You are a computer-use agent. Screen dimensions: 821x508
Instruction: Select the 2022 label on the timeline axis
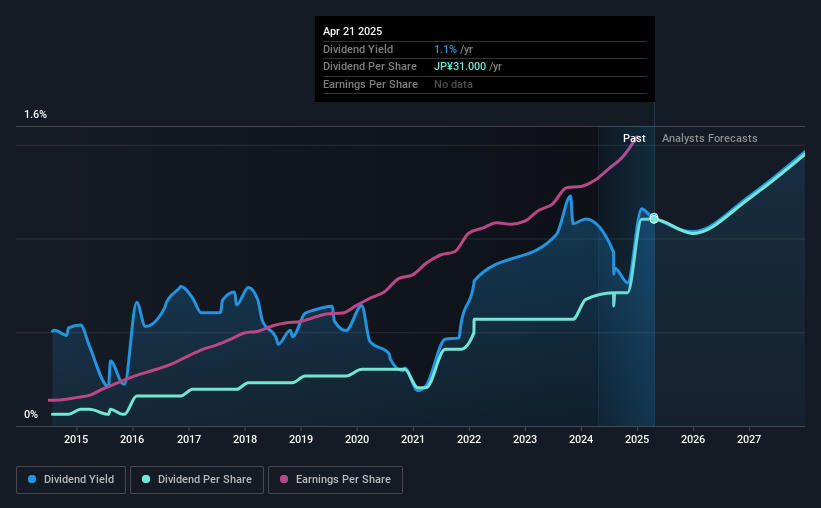tap(469, 439)
